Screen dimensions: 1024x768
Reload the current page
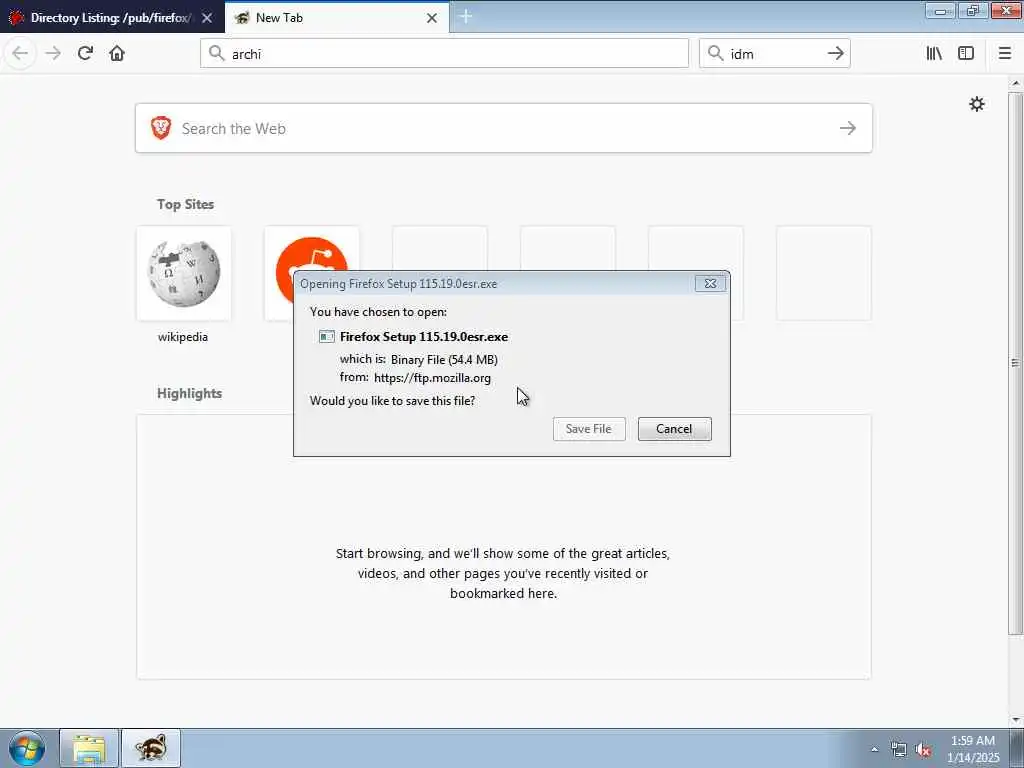coord(85,54)
